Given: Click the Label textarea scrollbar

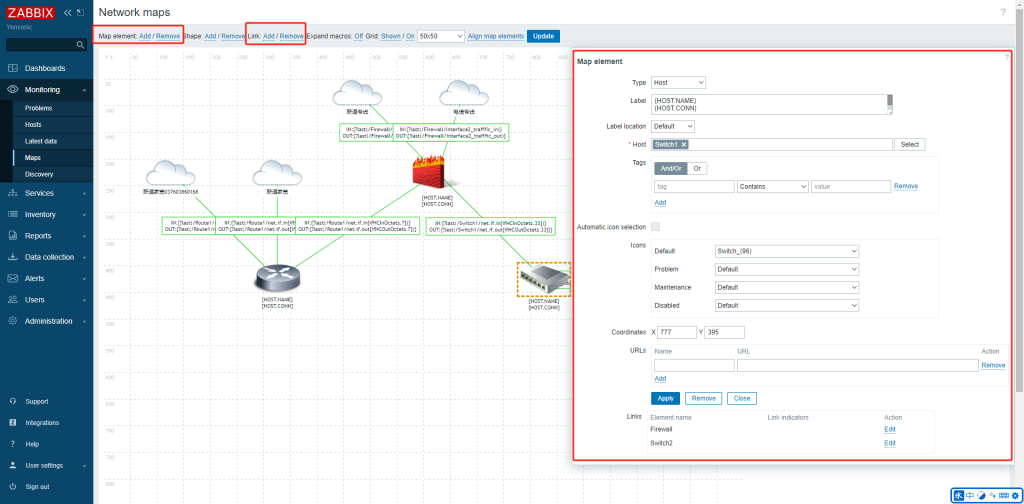Looking at the screenshot, I should point(889,103).
